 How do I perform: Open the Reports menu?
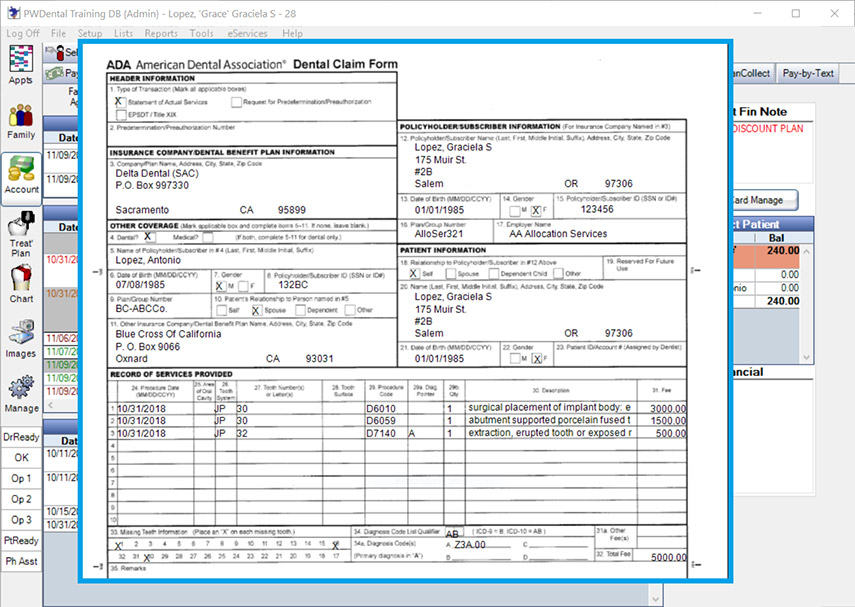161,33
